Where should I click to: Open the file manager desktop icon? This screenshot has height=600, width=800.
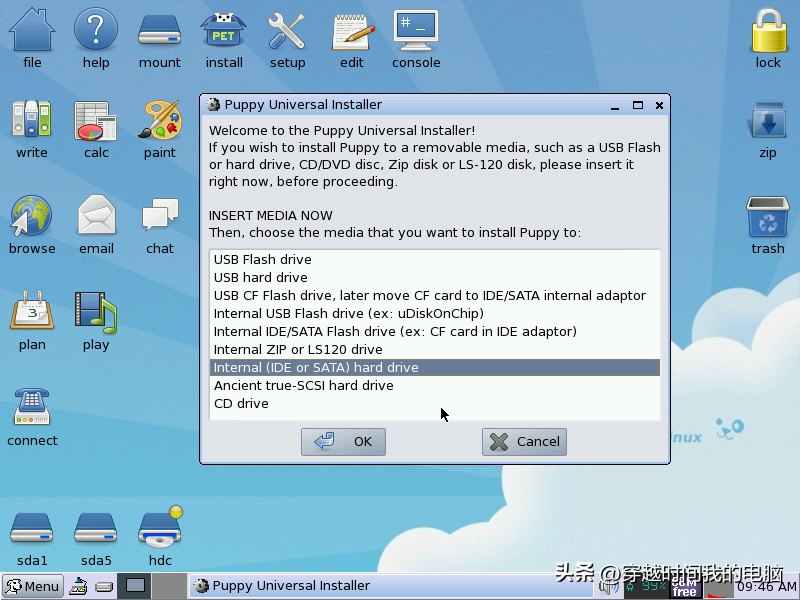click(32, 31)
